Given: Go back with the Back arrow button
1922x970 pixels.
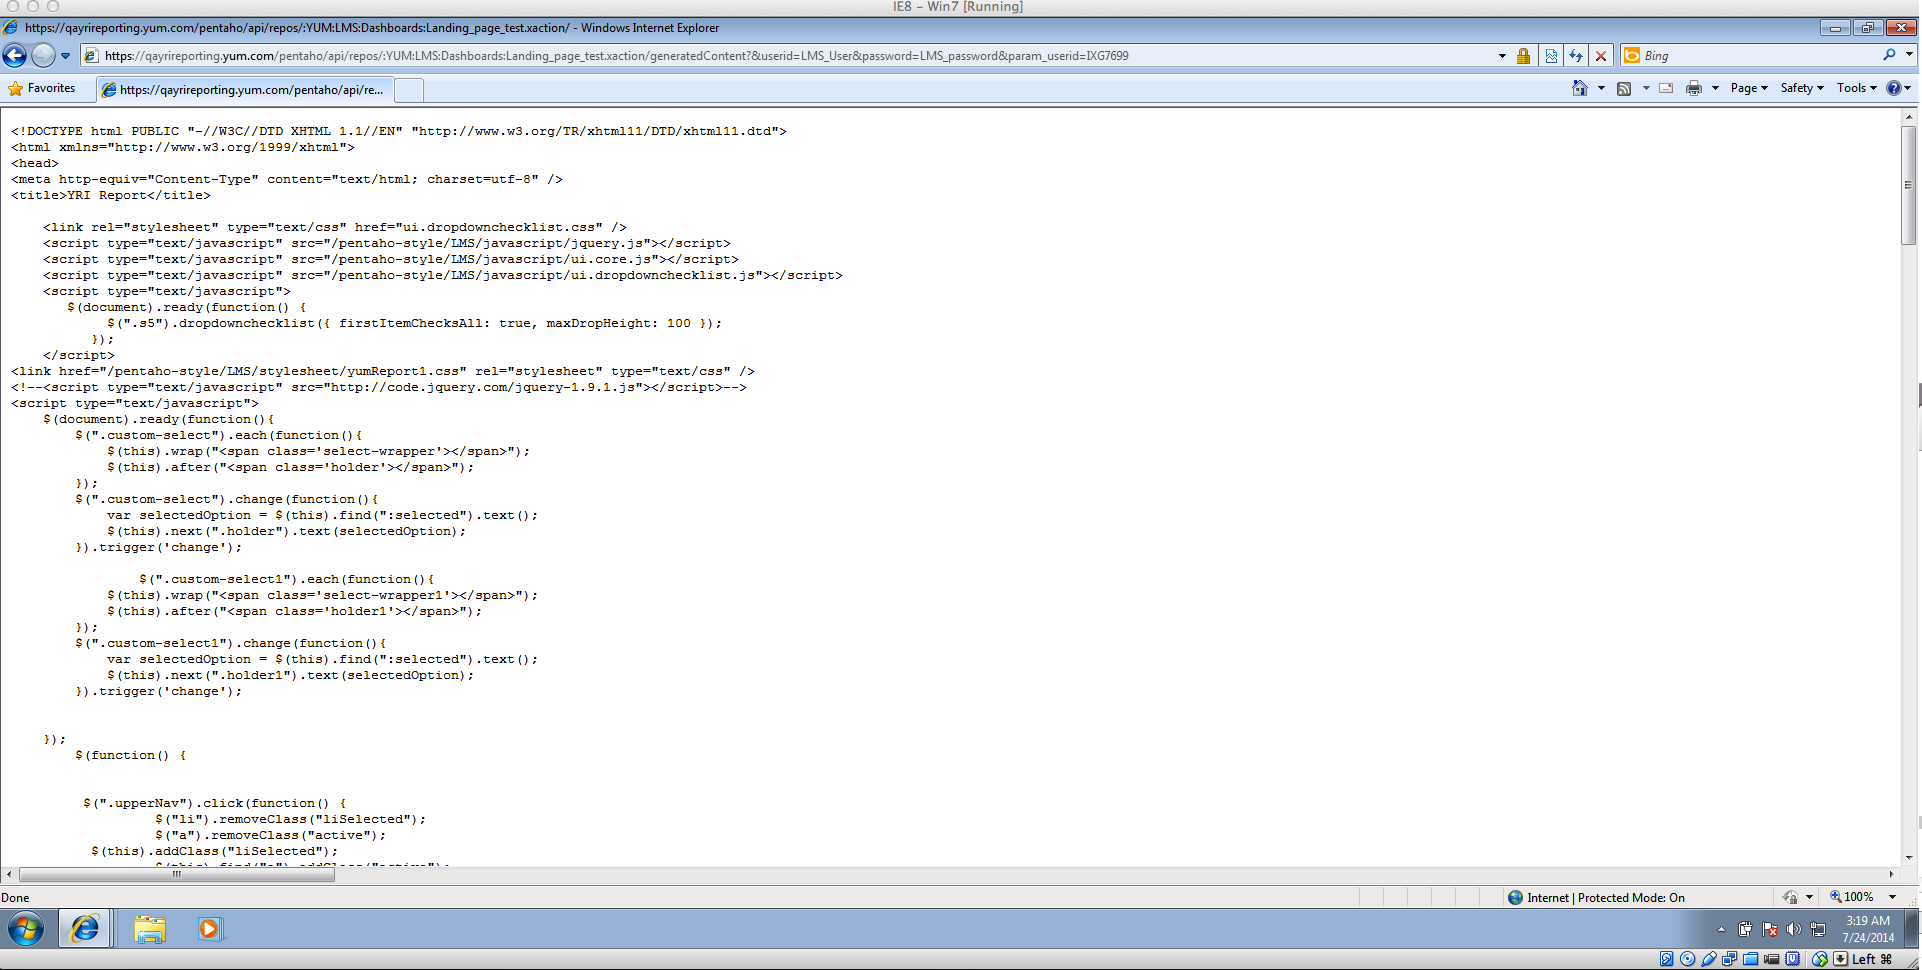Looking at the screenshot, I should tap(15, 56).
